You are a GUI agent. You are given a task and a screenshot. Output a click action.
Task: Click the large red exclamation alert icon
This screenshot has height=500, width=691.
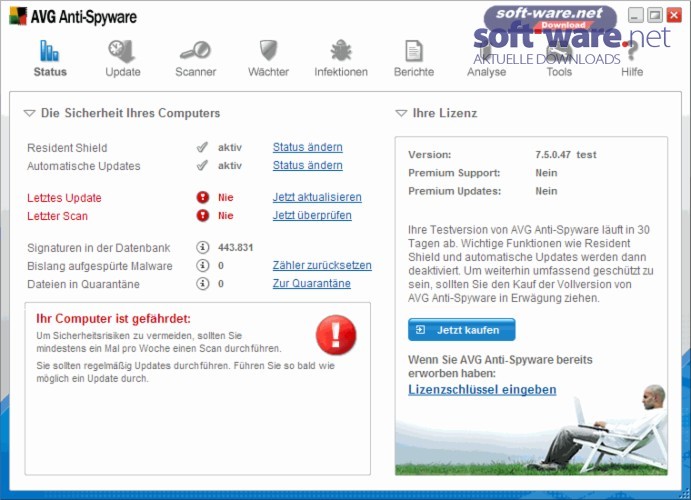(x=336, y=335)
